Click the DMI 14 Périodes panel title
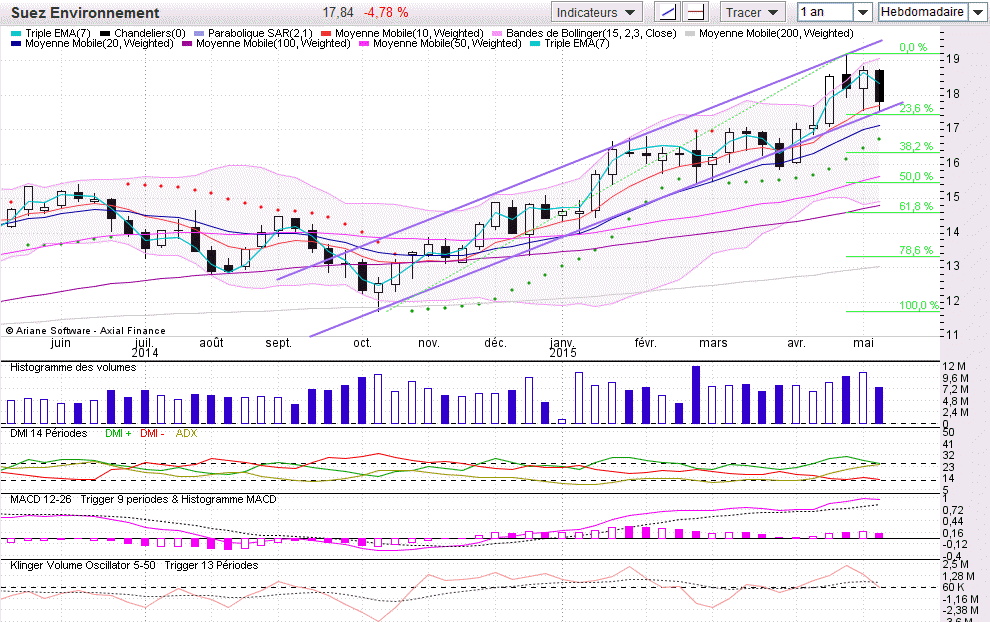 [49, 434]
